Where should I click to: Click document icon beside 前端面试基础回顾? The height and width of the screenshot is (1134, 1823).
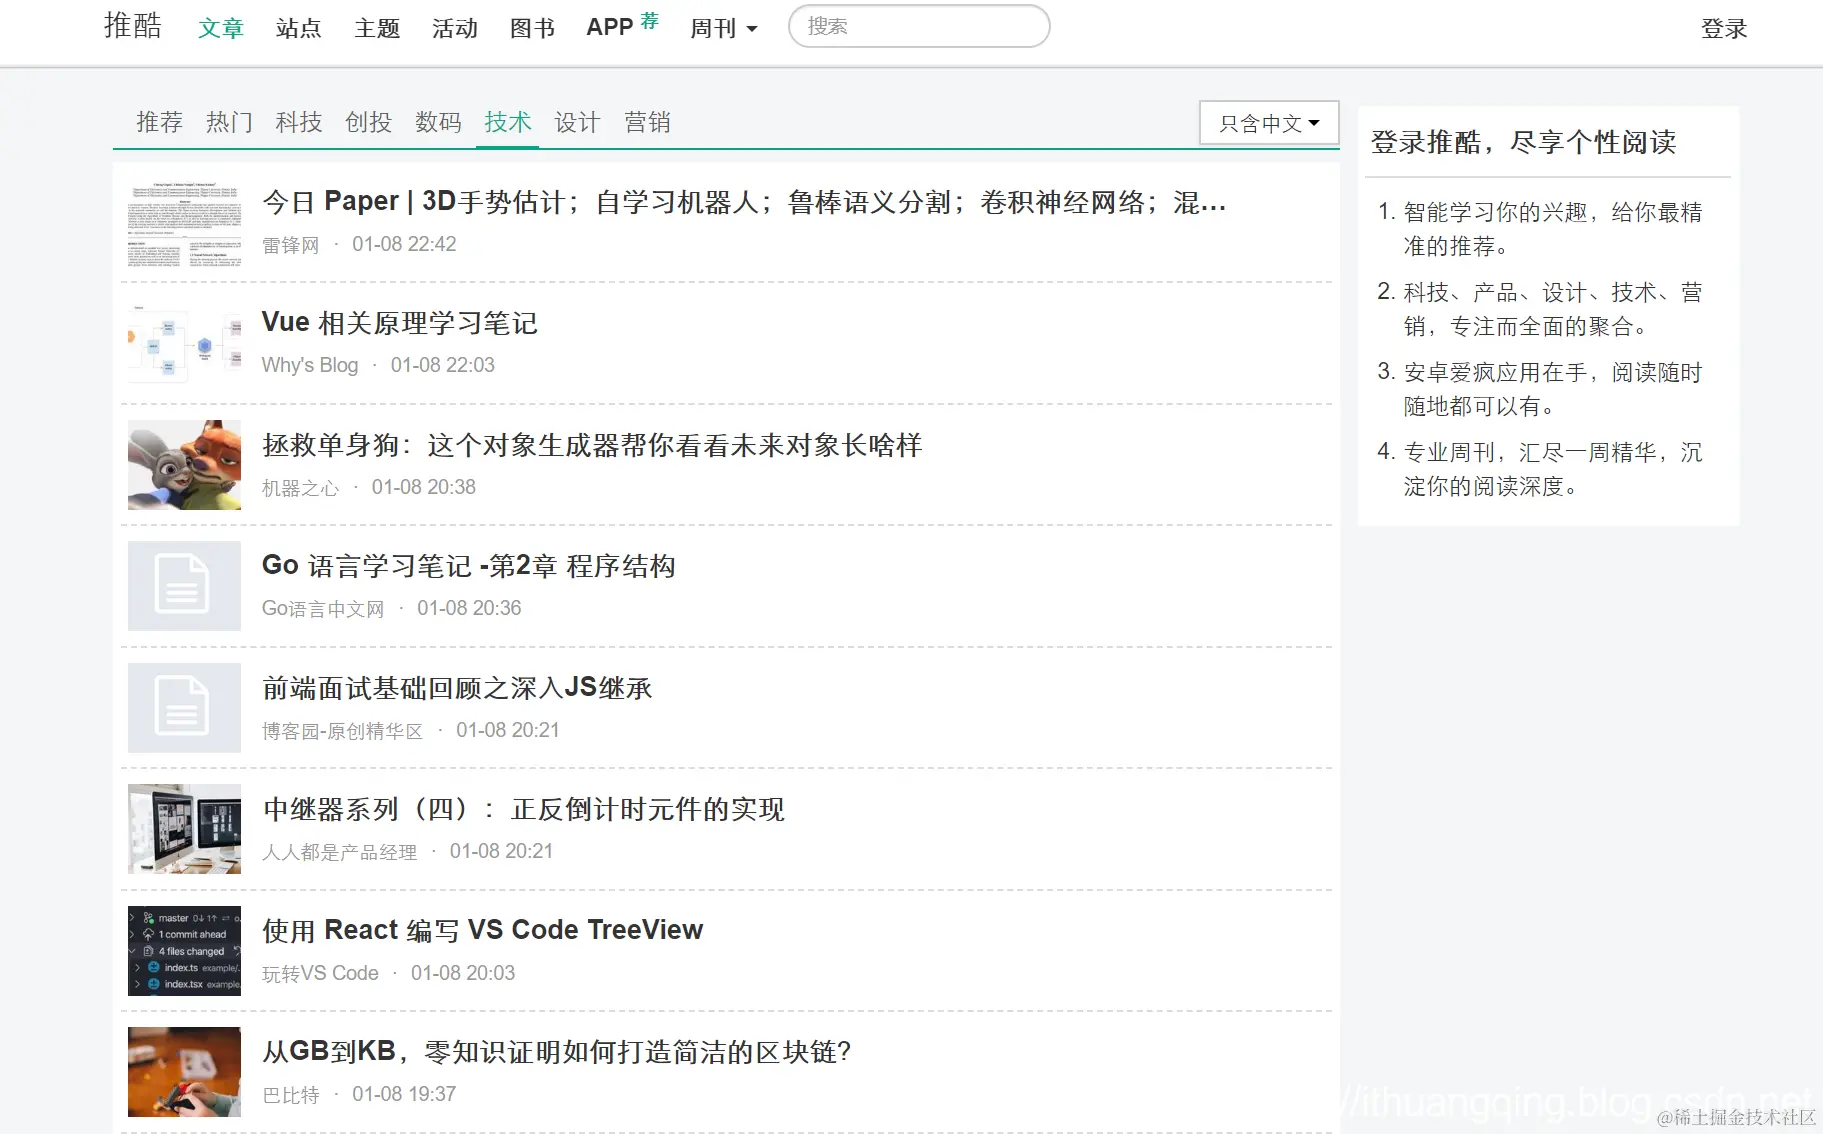pyautogui.click(x=184, y=708)
